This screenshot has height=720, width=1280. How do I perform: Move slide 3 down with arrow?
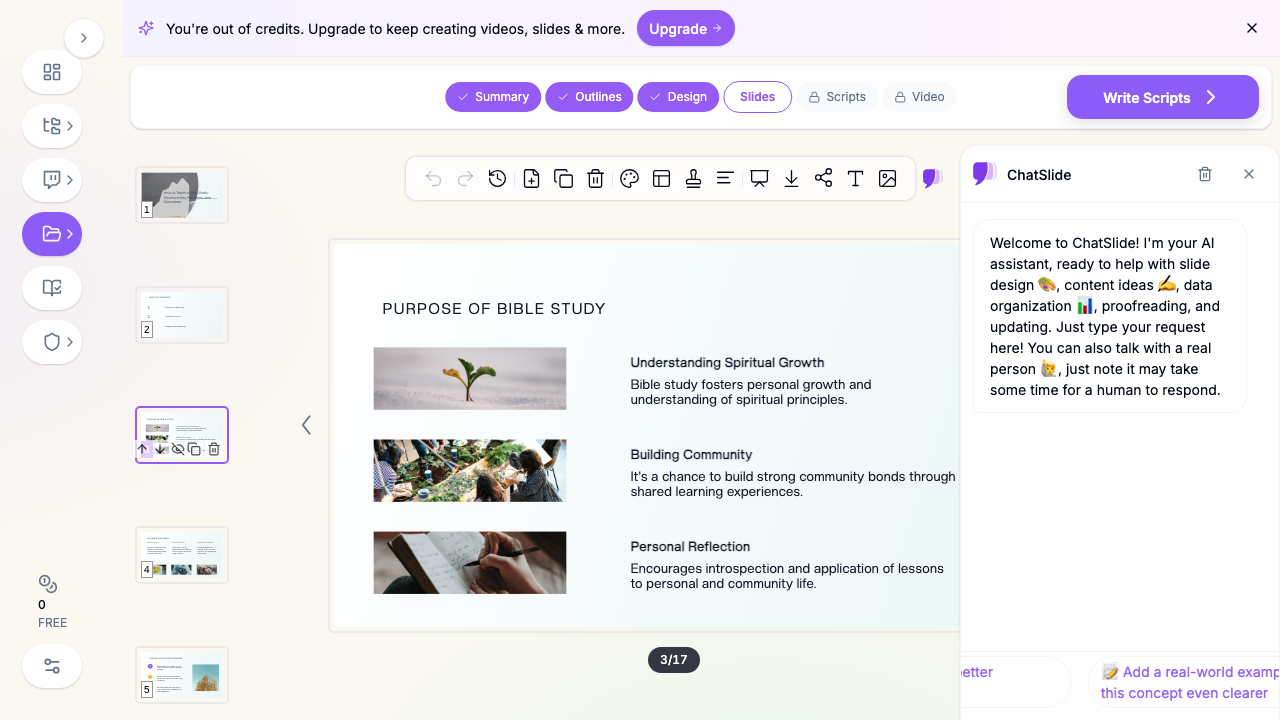[160, 449]
